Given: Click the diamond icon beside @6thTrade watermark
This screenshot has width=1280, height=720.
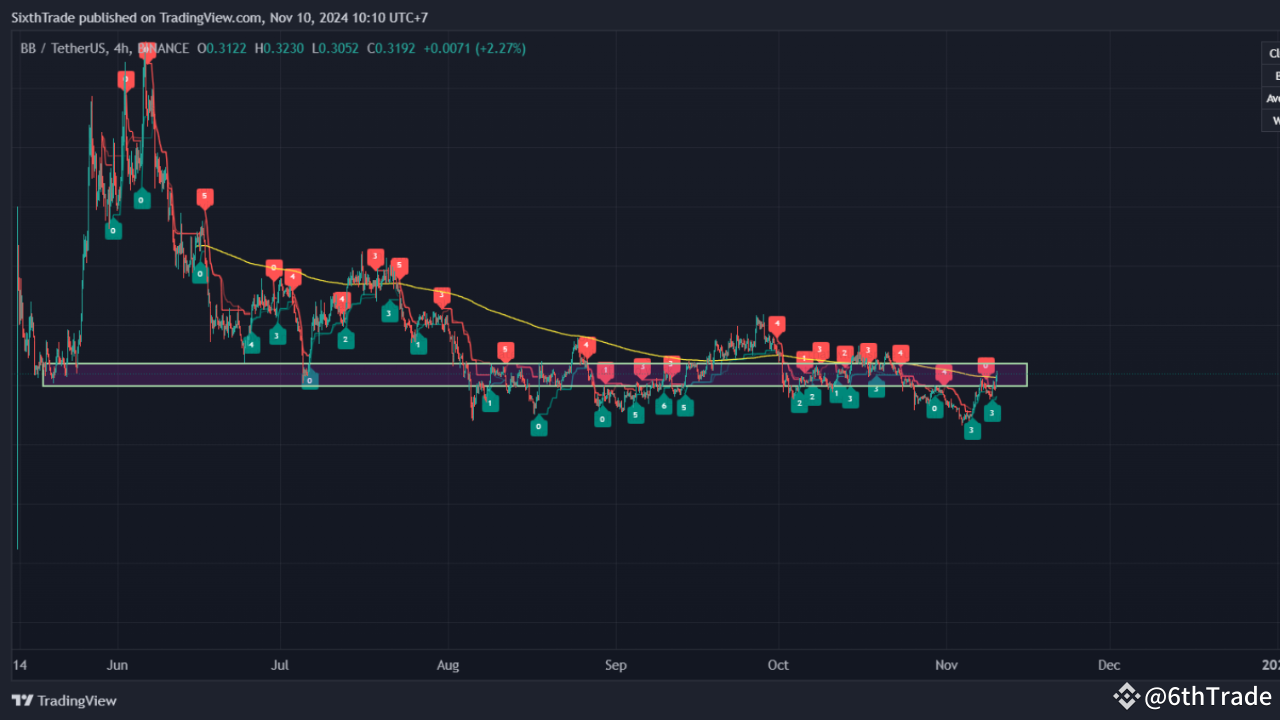Looking at the screenshot, I should click(1127, 696).
